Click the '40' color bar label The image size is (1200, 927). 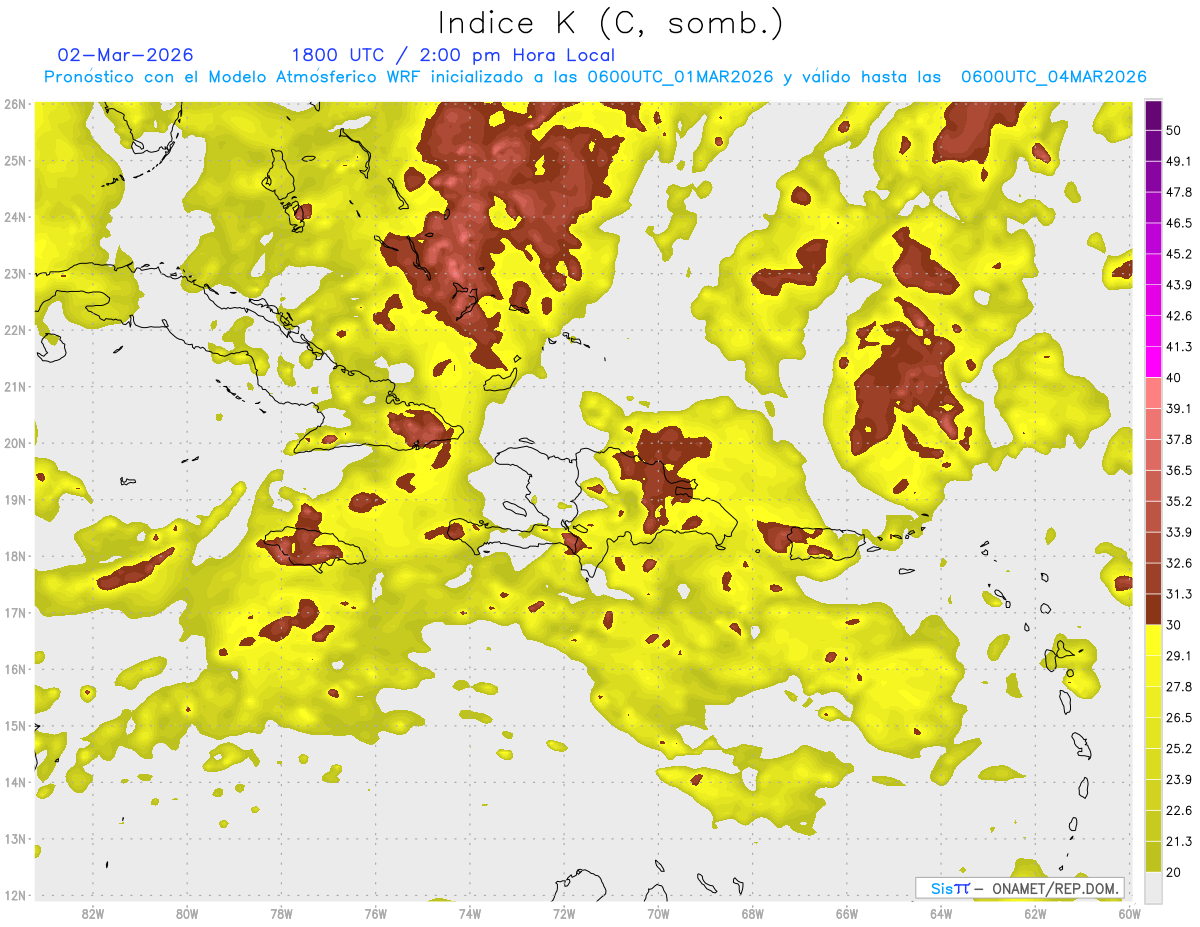tap(1174, 378)
